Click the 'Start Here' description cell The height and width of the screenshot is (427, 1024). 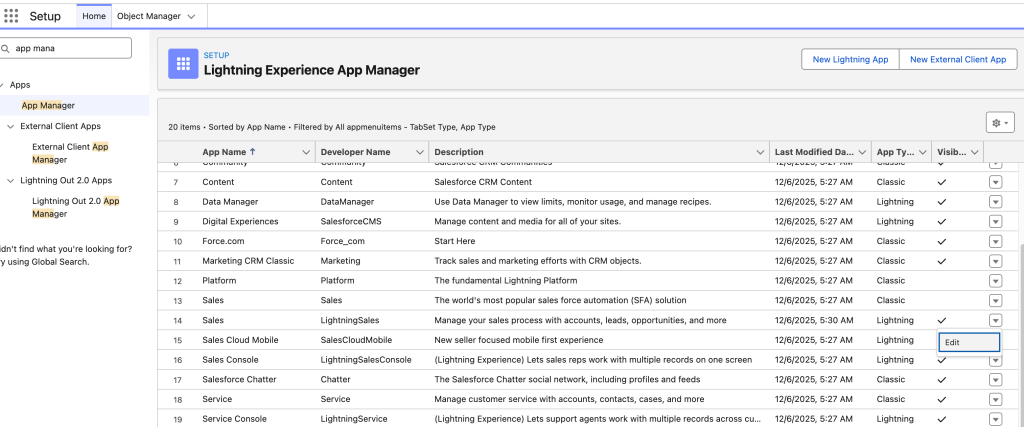455,241
